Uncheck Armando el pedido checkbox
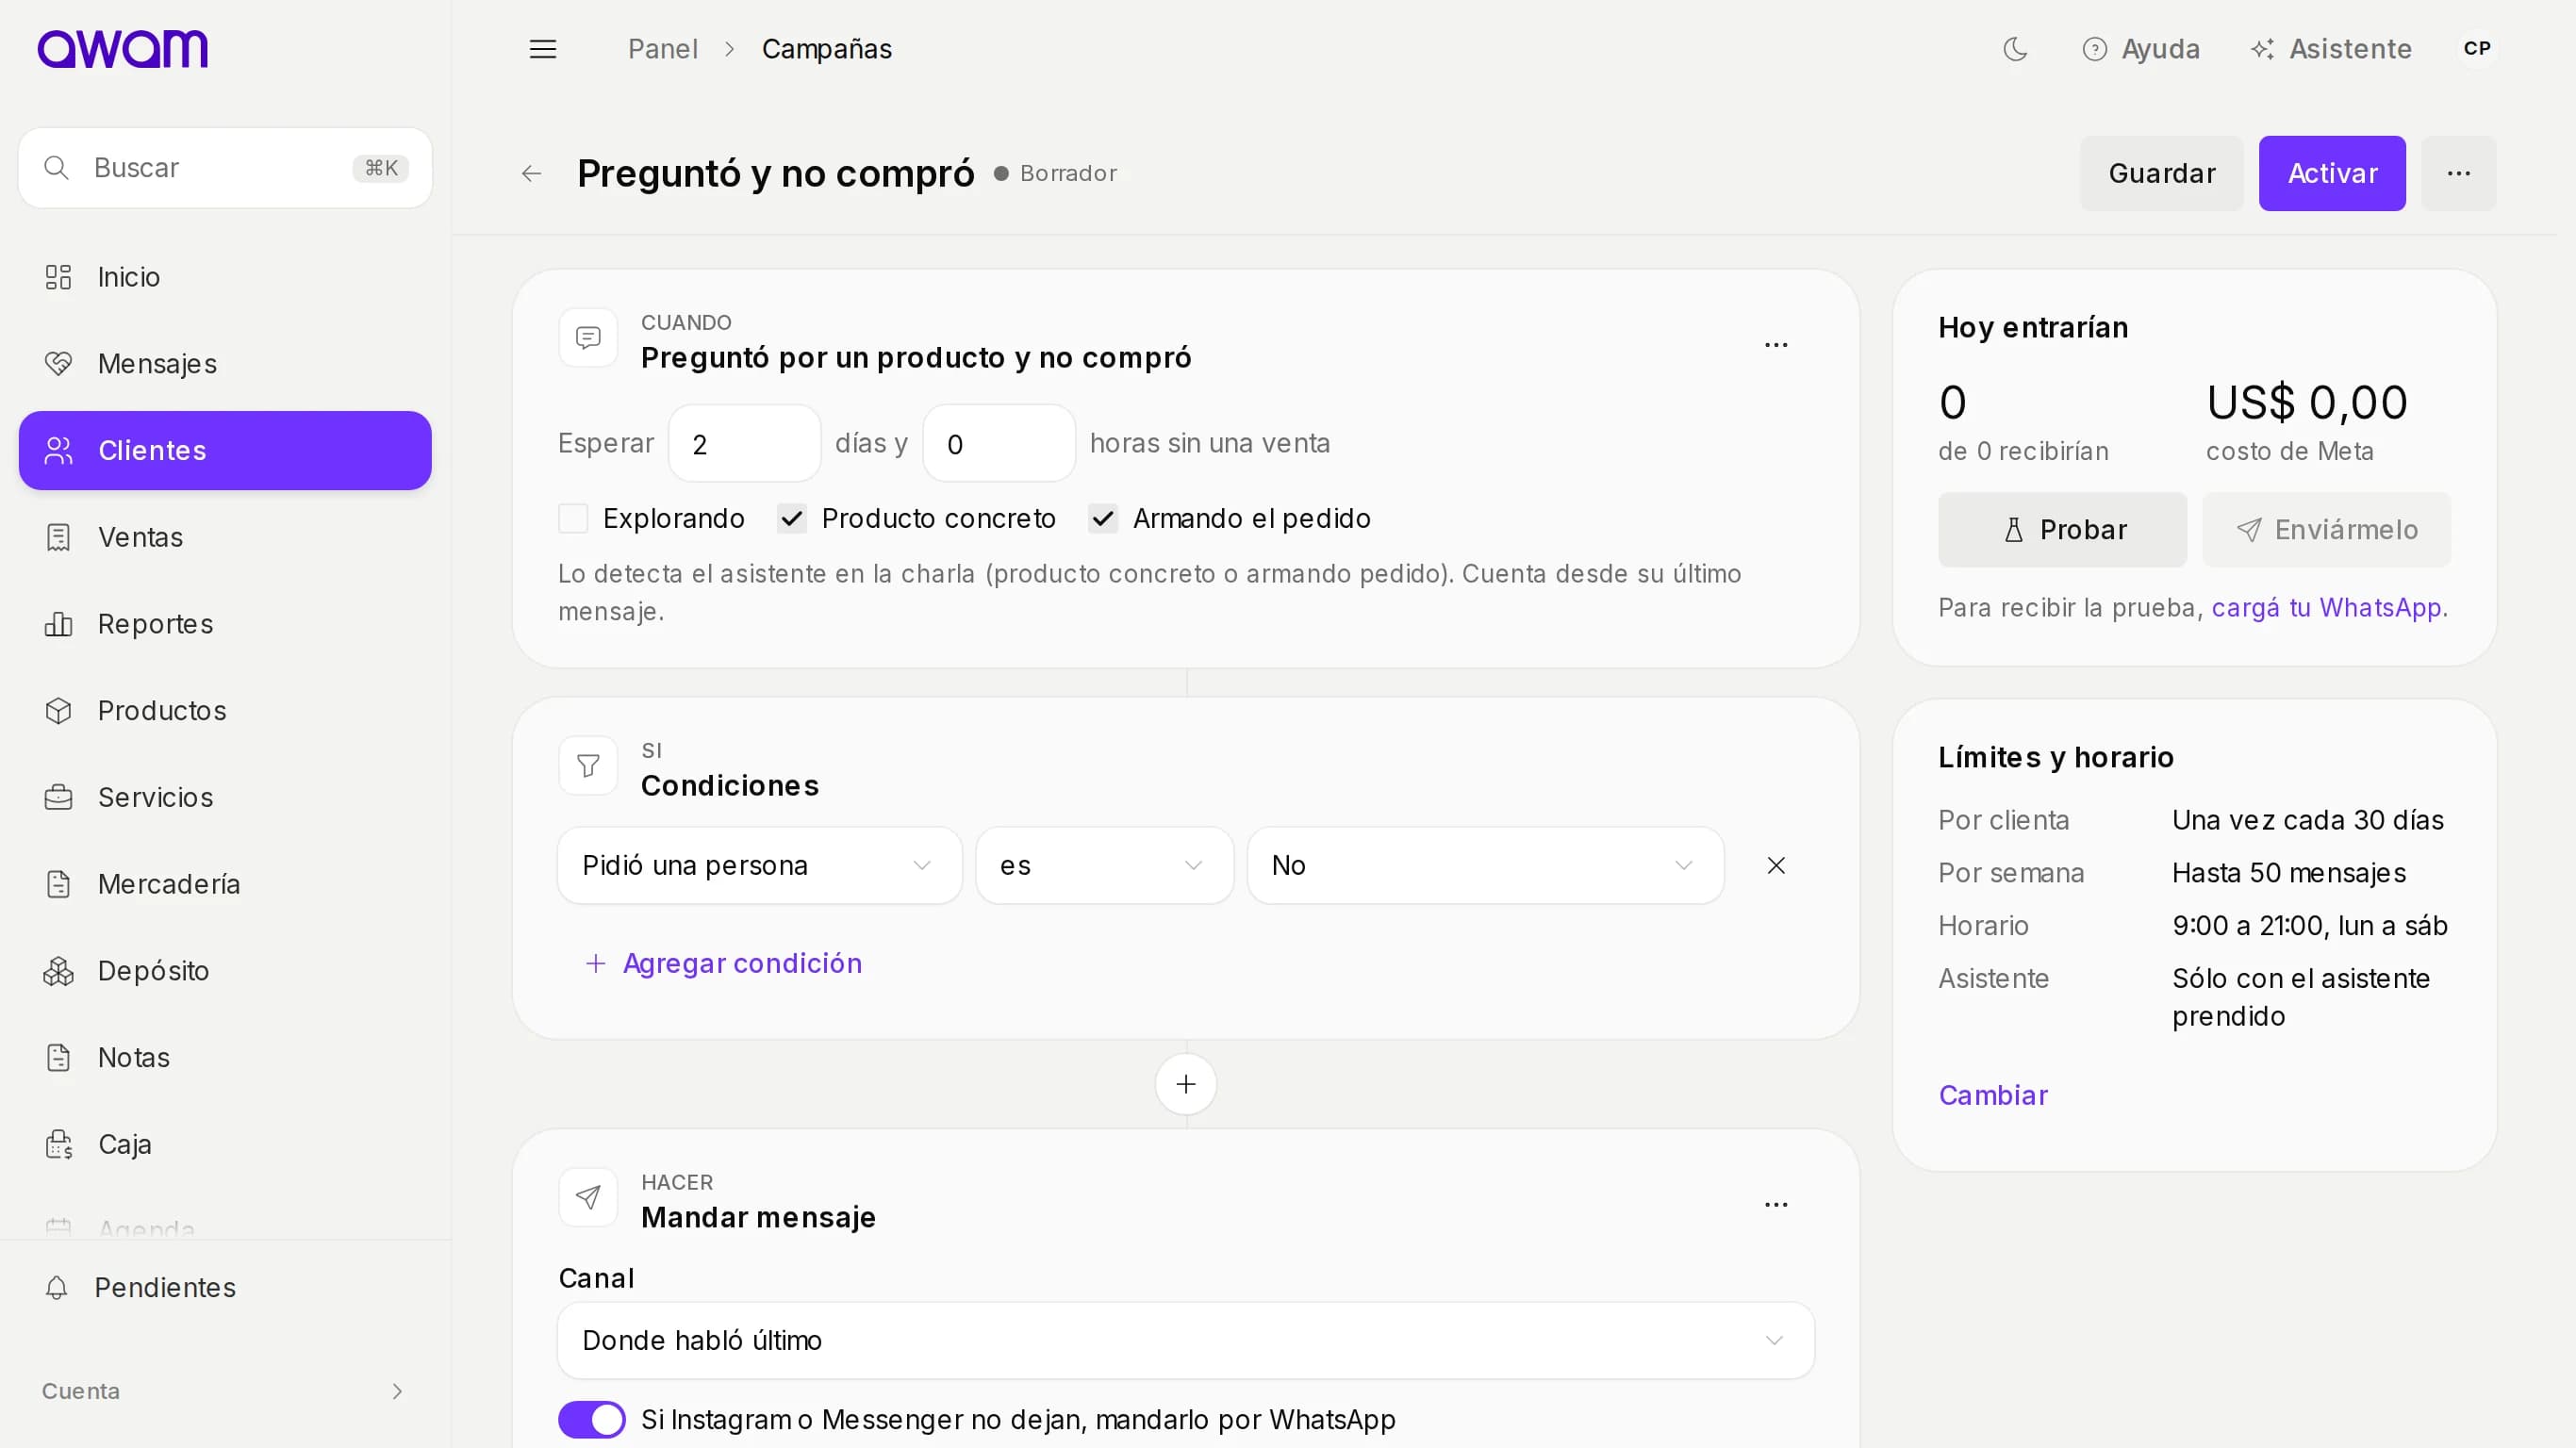Viewport: 2576px width, 1448px height. coord(1103,519)
